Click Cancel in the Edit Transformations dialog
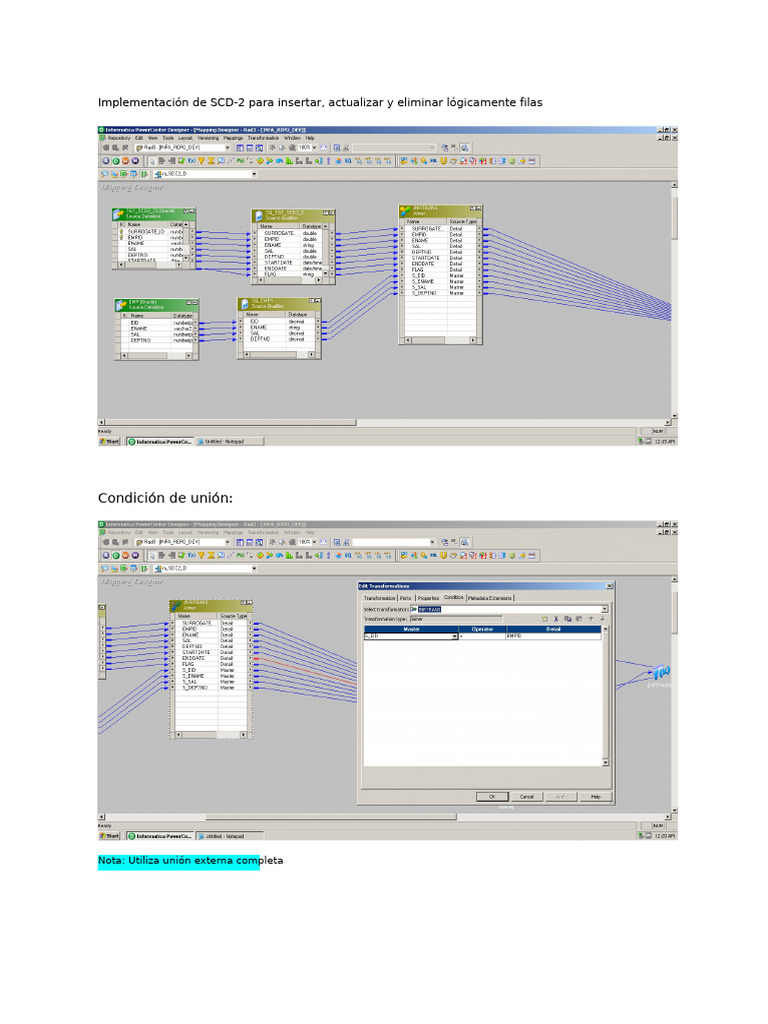This screenshot has width=768, height=1024. 526,796
